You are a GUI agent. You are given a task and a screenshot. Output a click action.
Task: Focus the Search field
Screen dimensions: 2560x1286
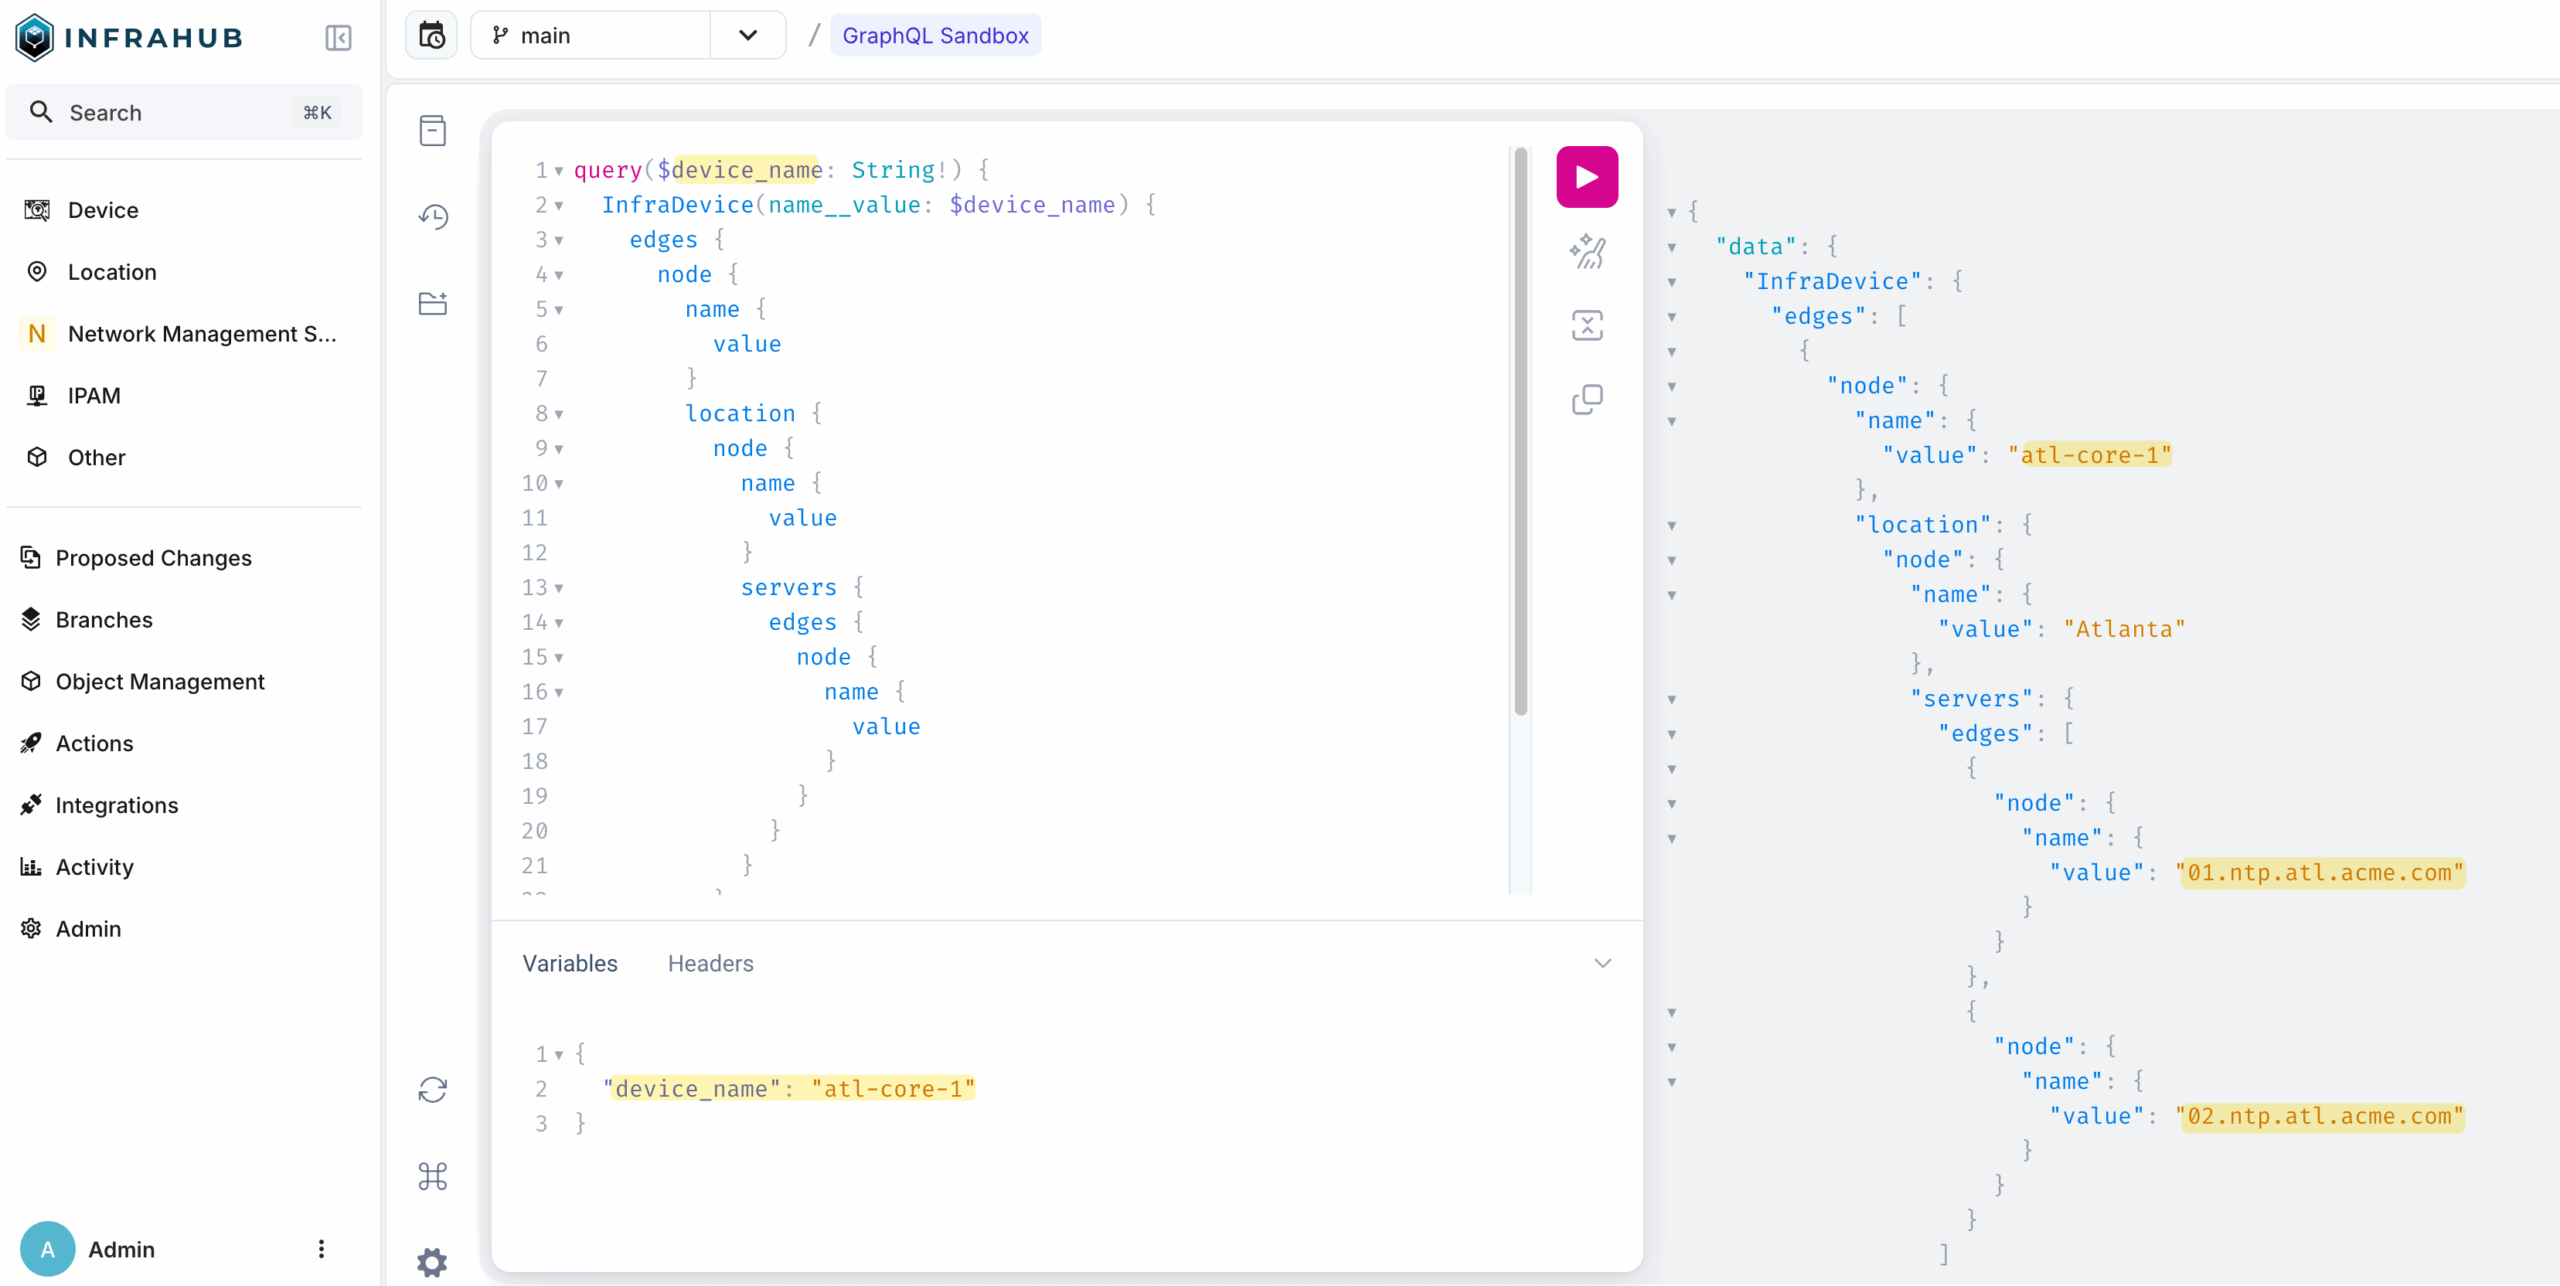tap(184, 113)
